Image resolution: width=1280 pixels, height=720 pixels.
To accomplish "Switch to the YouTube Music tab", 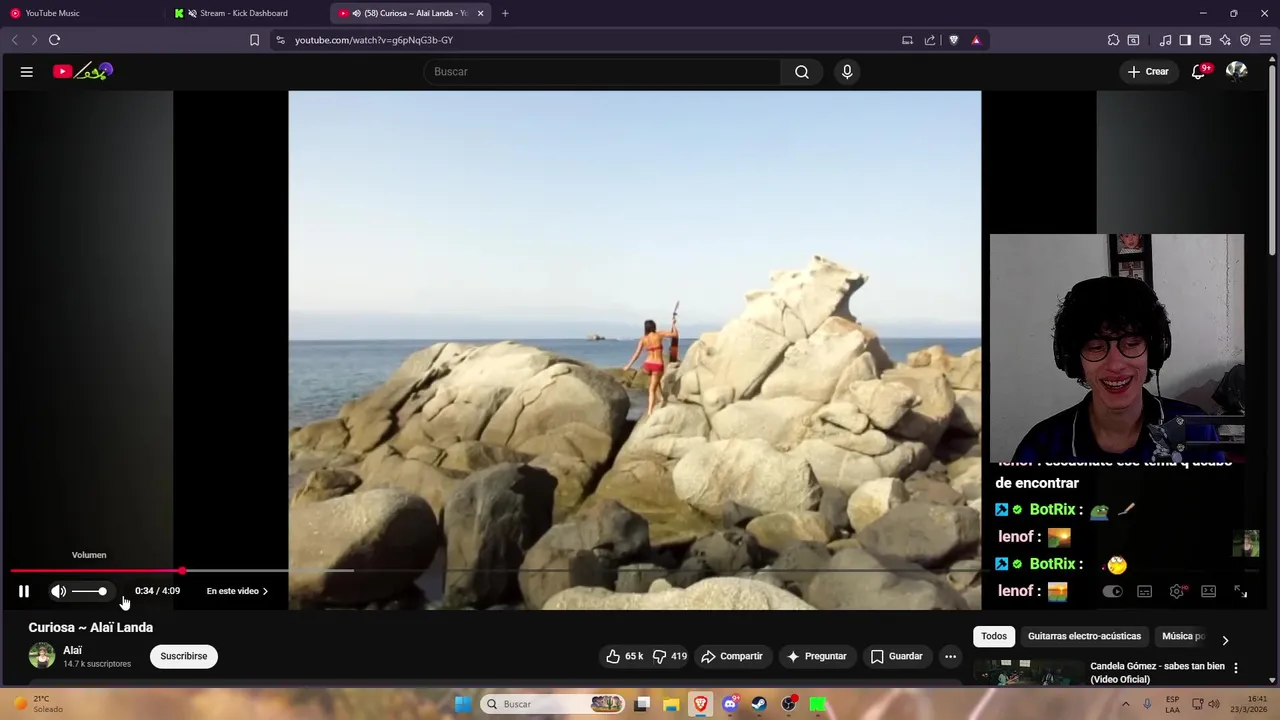I will tap(82, 13).
